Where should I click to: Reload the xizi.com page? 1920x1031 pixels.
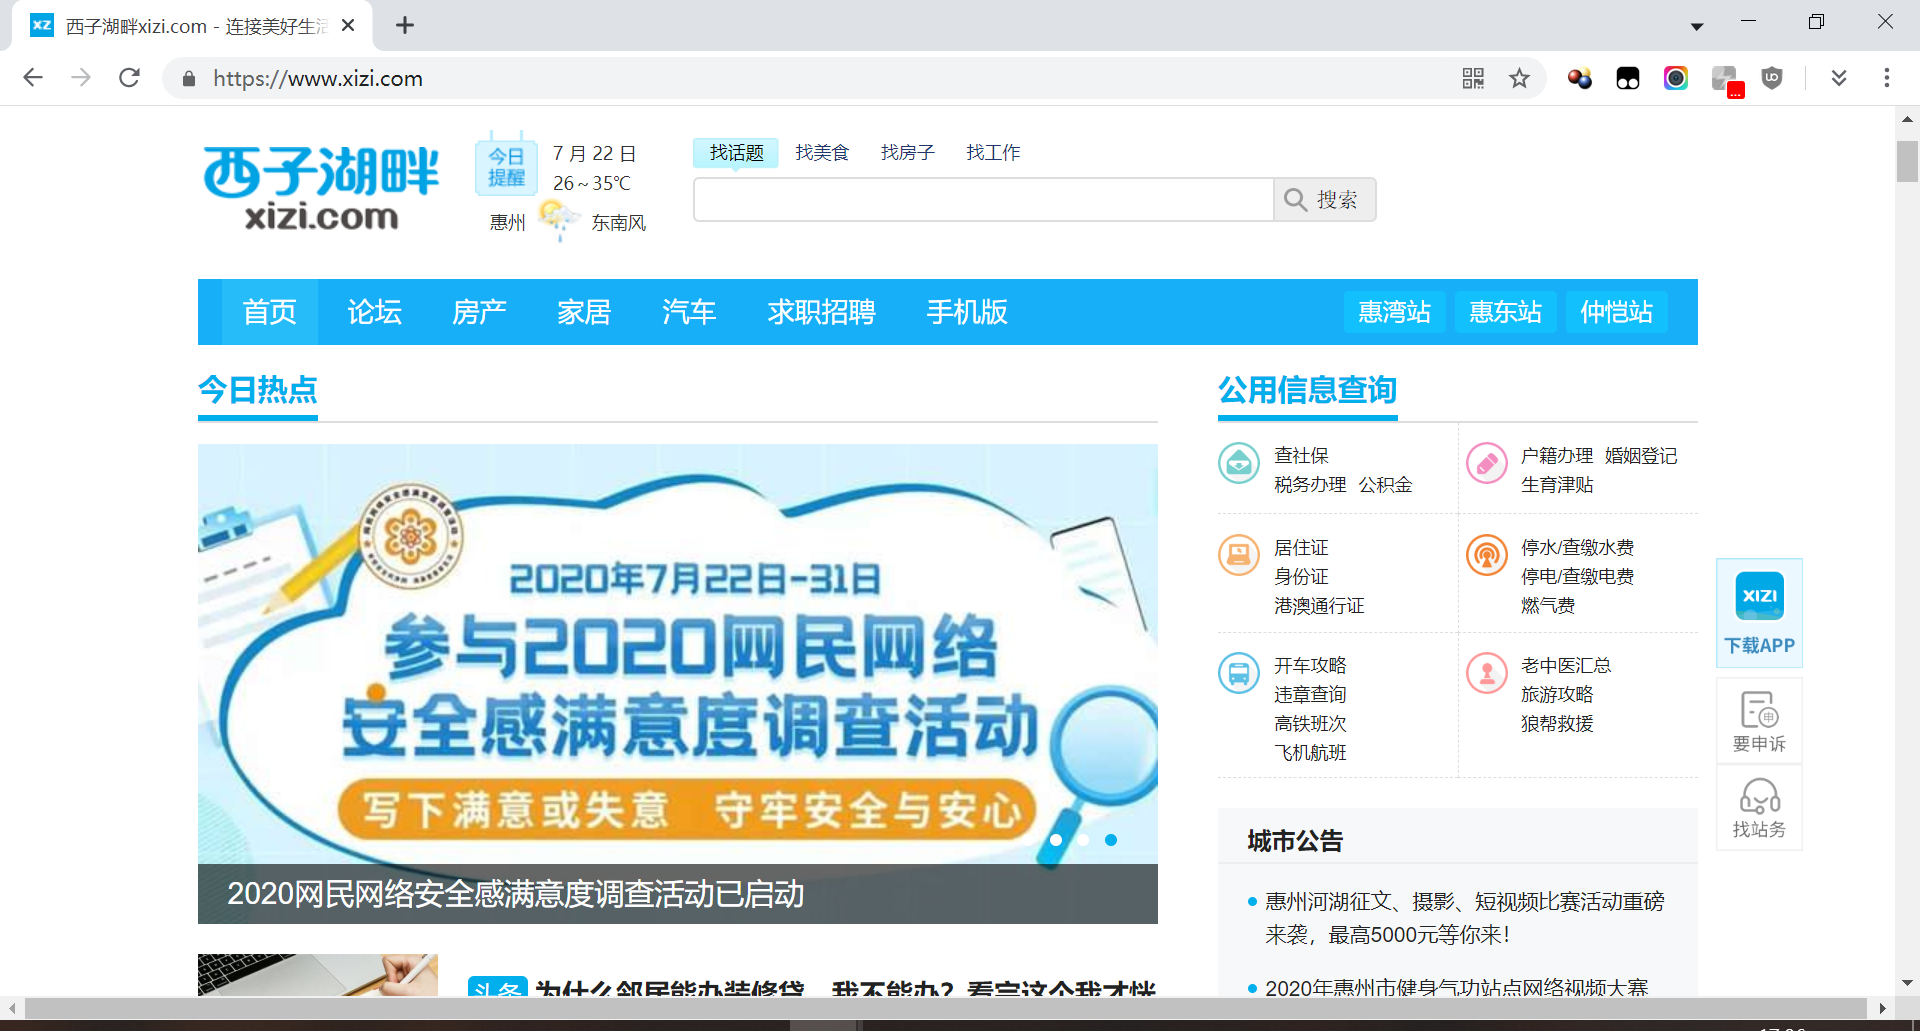click(x=129, y=78)
